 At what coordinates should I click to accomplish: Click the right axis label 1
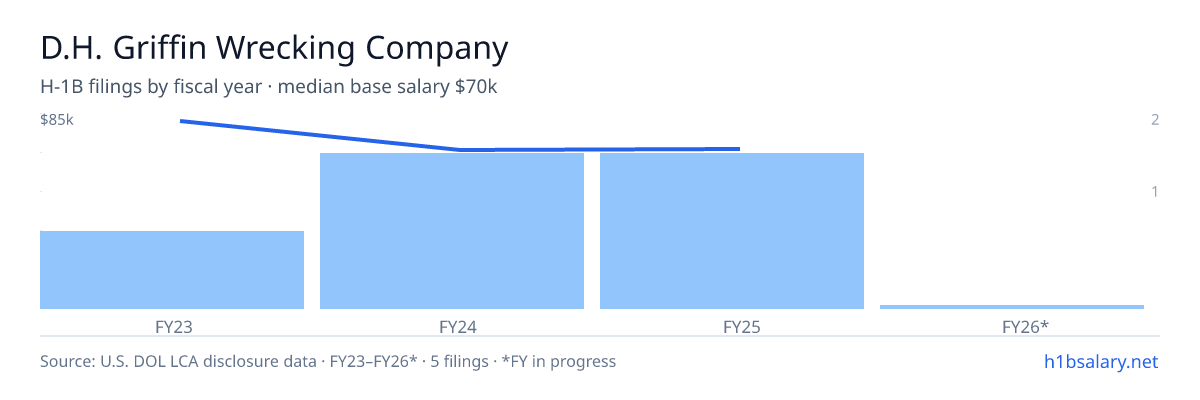click(x=1155, y=191)
